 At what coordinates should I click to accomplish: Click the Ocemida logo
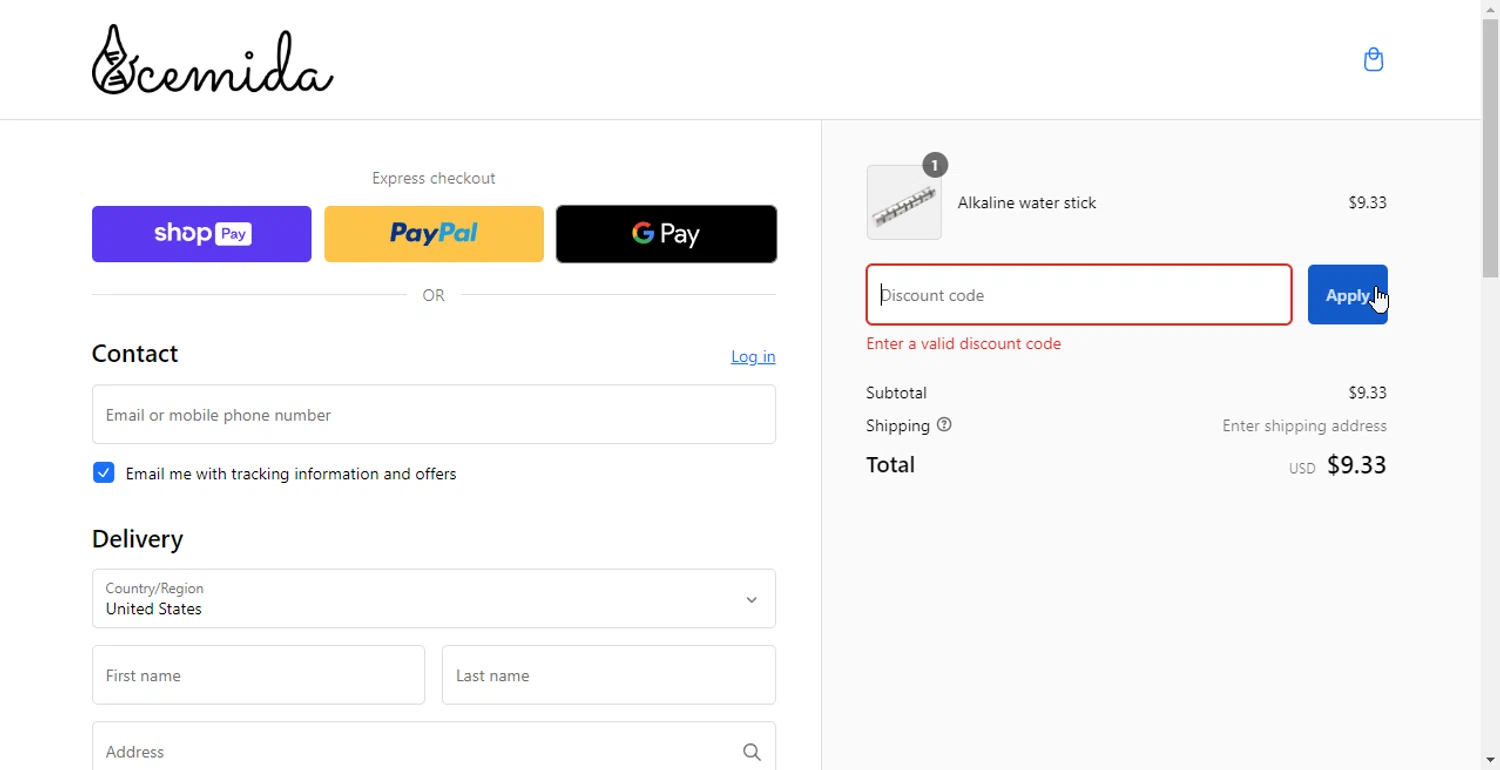pos(212,60)
